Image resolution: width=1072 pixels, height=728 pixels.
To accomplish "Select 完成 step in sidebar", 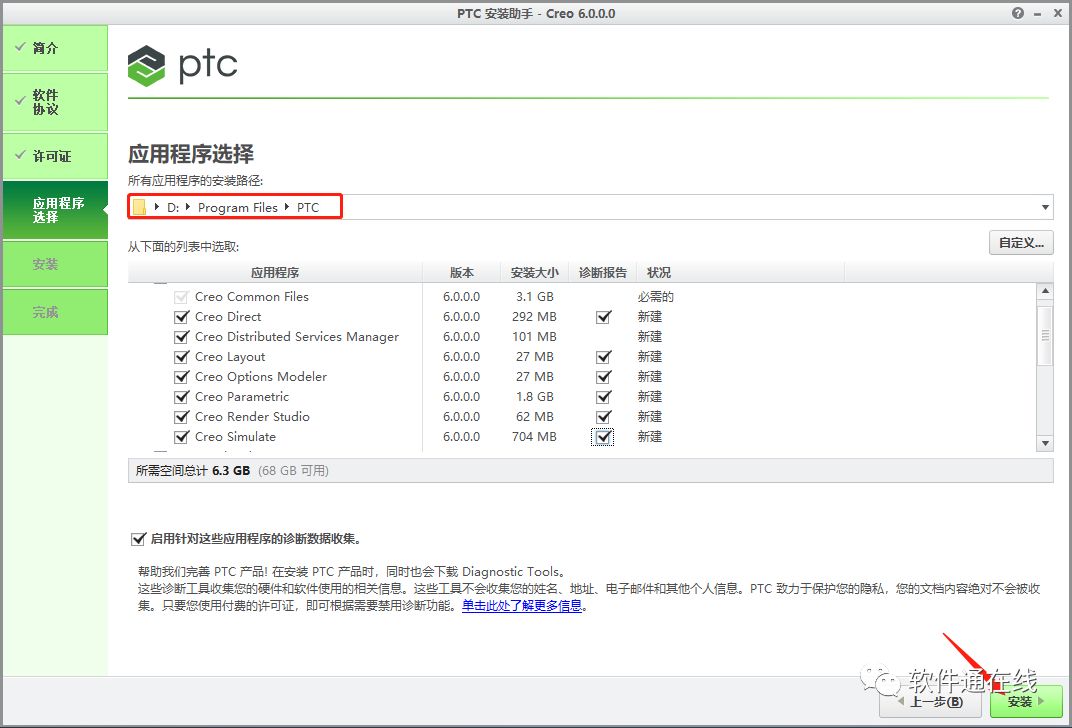I will pos(55,312).
